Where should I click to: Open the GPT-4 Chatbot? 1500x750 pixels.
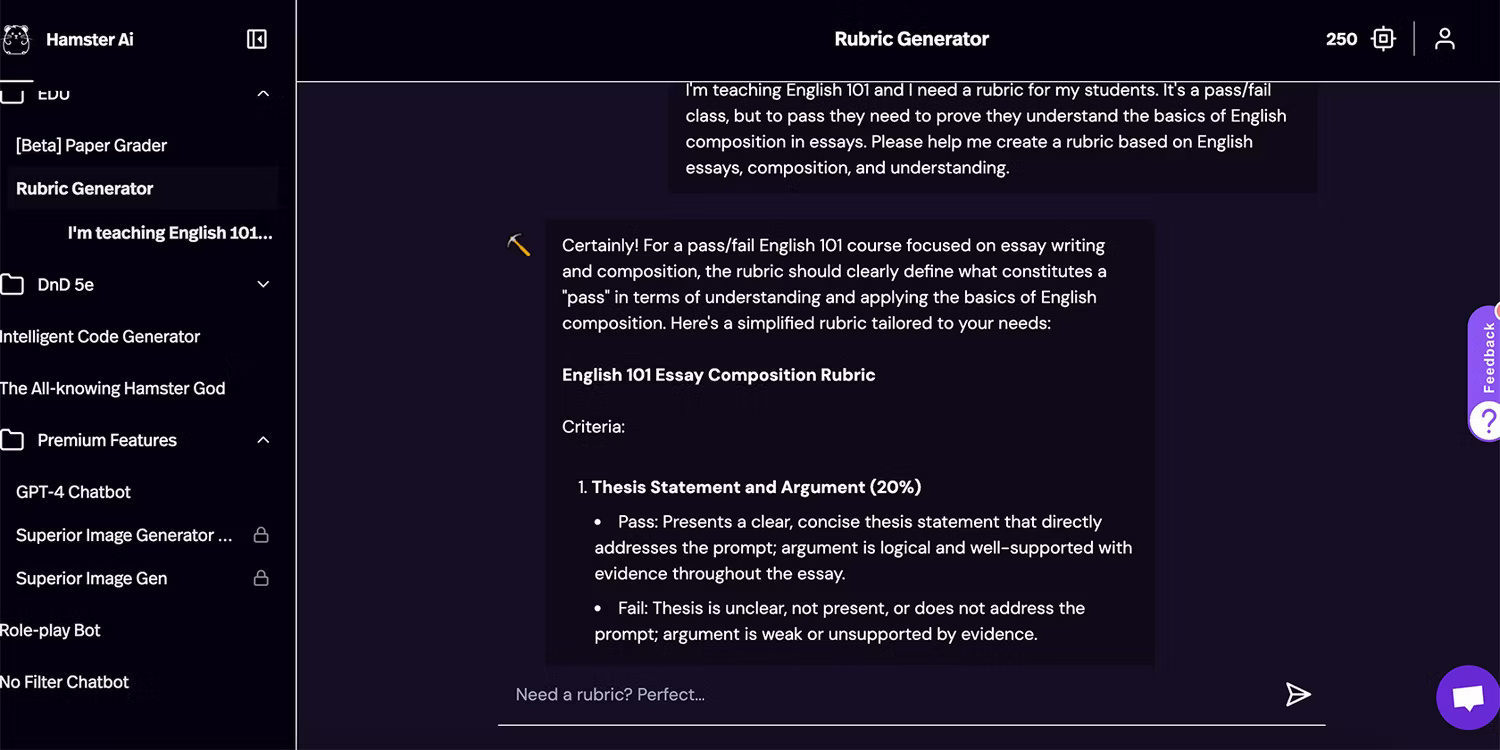click(x=73, y=492)
